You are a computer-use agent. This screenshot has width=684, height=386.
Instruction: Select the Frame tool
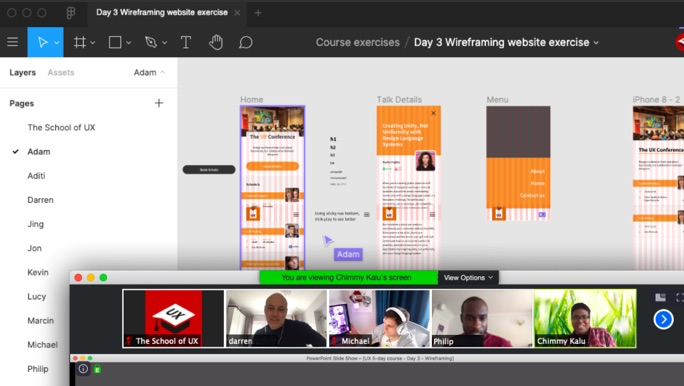(79, 42)
